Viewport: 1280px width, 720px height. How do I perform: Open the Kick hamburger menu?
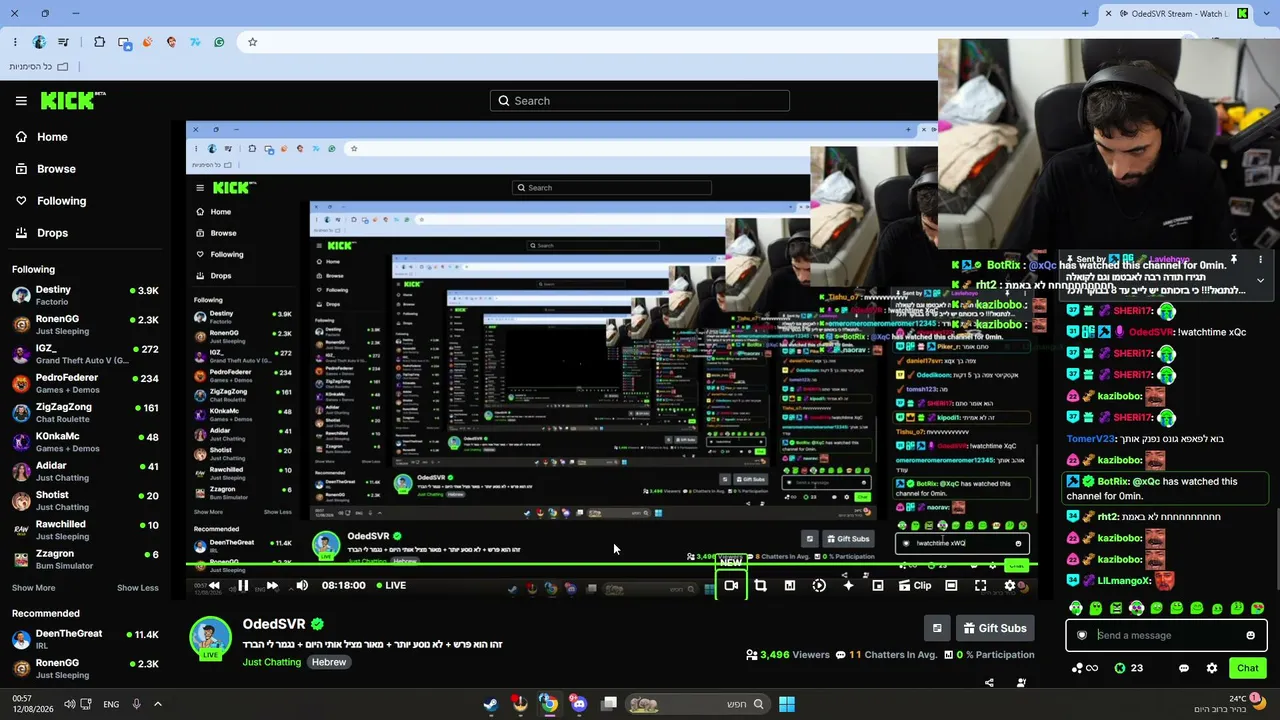(x=21, y=101)
